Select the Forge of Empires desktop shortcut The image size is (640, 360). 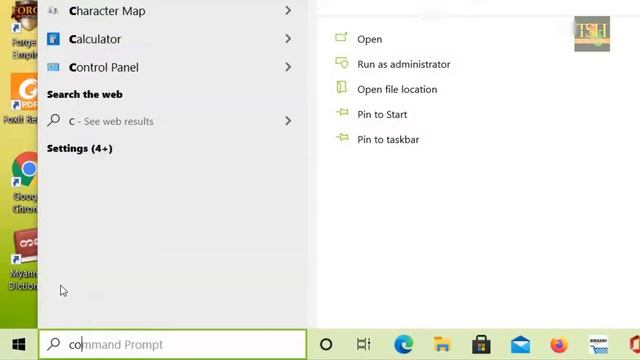pyautogui.click(x=24, y=30)
